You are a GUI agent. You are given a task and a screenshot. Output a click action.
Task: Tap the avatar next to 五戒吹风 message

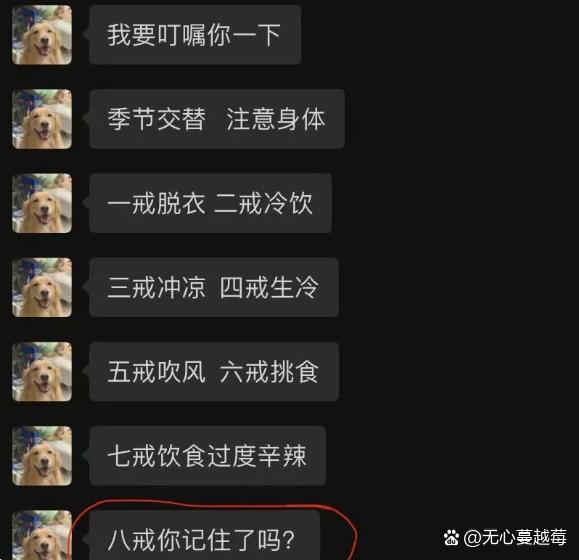pos(42,372)
